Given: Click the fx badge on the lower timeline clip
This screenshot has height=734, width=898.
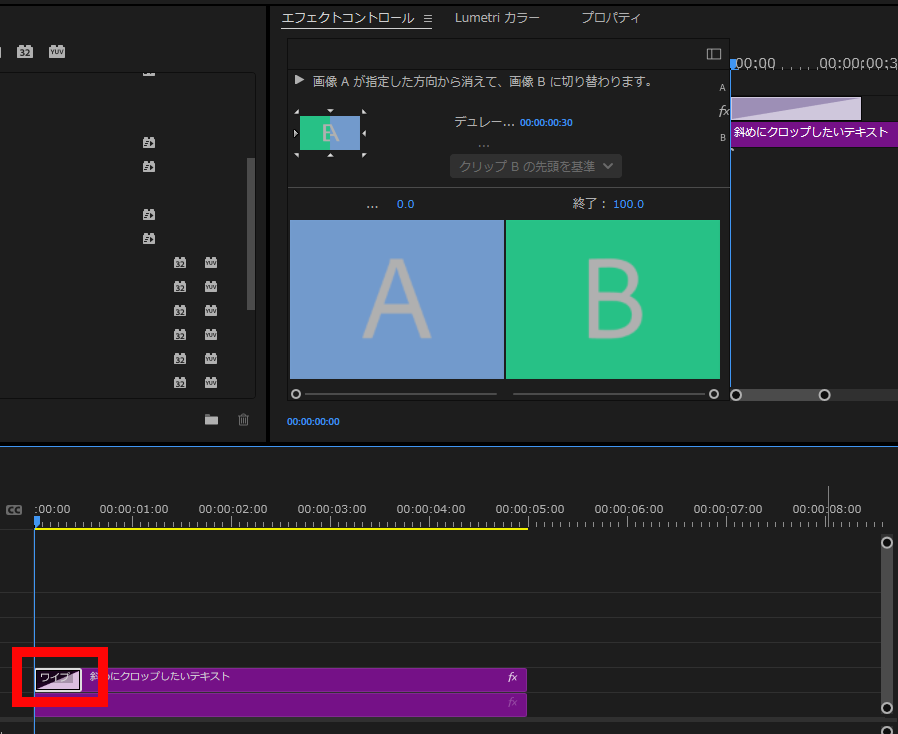Looking at the screenshot, I should 513,702.
